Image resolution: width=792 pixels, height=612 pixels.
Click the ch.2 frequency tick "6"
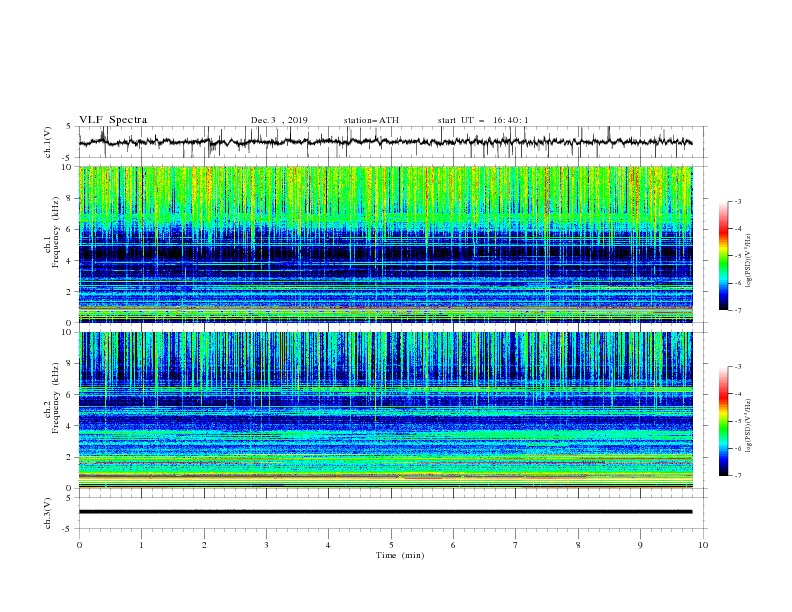[70, 395]
